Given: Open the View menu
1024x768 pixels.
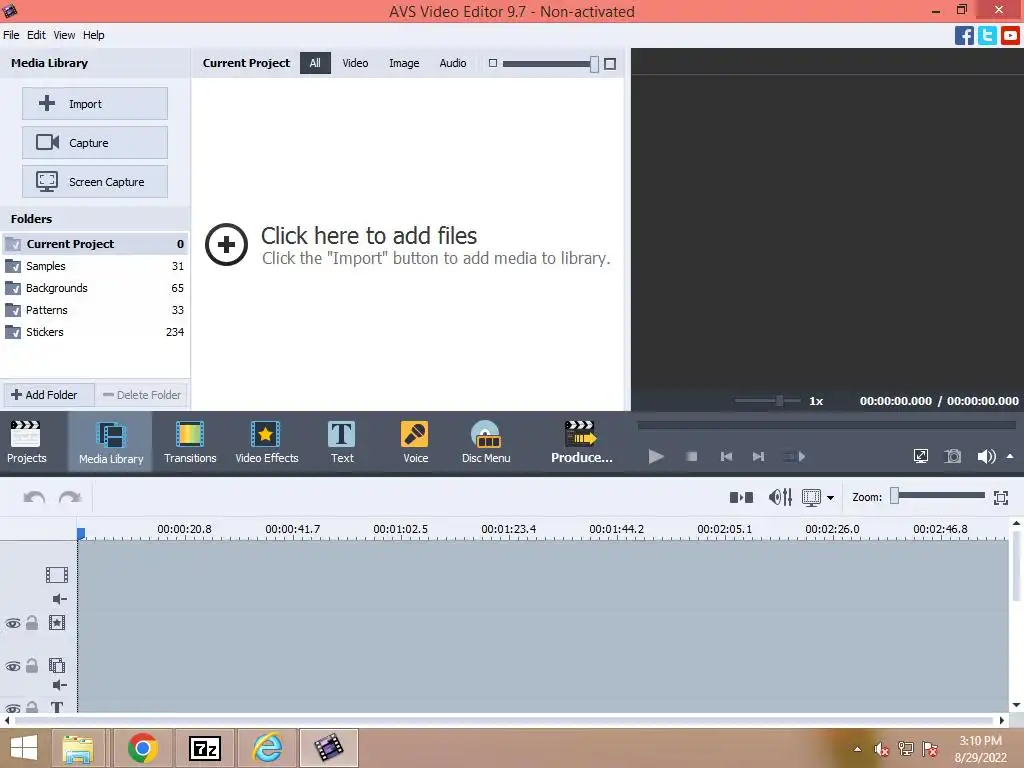Looking at the screenshot, I should coord(64,35).
